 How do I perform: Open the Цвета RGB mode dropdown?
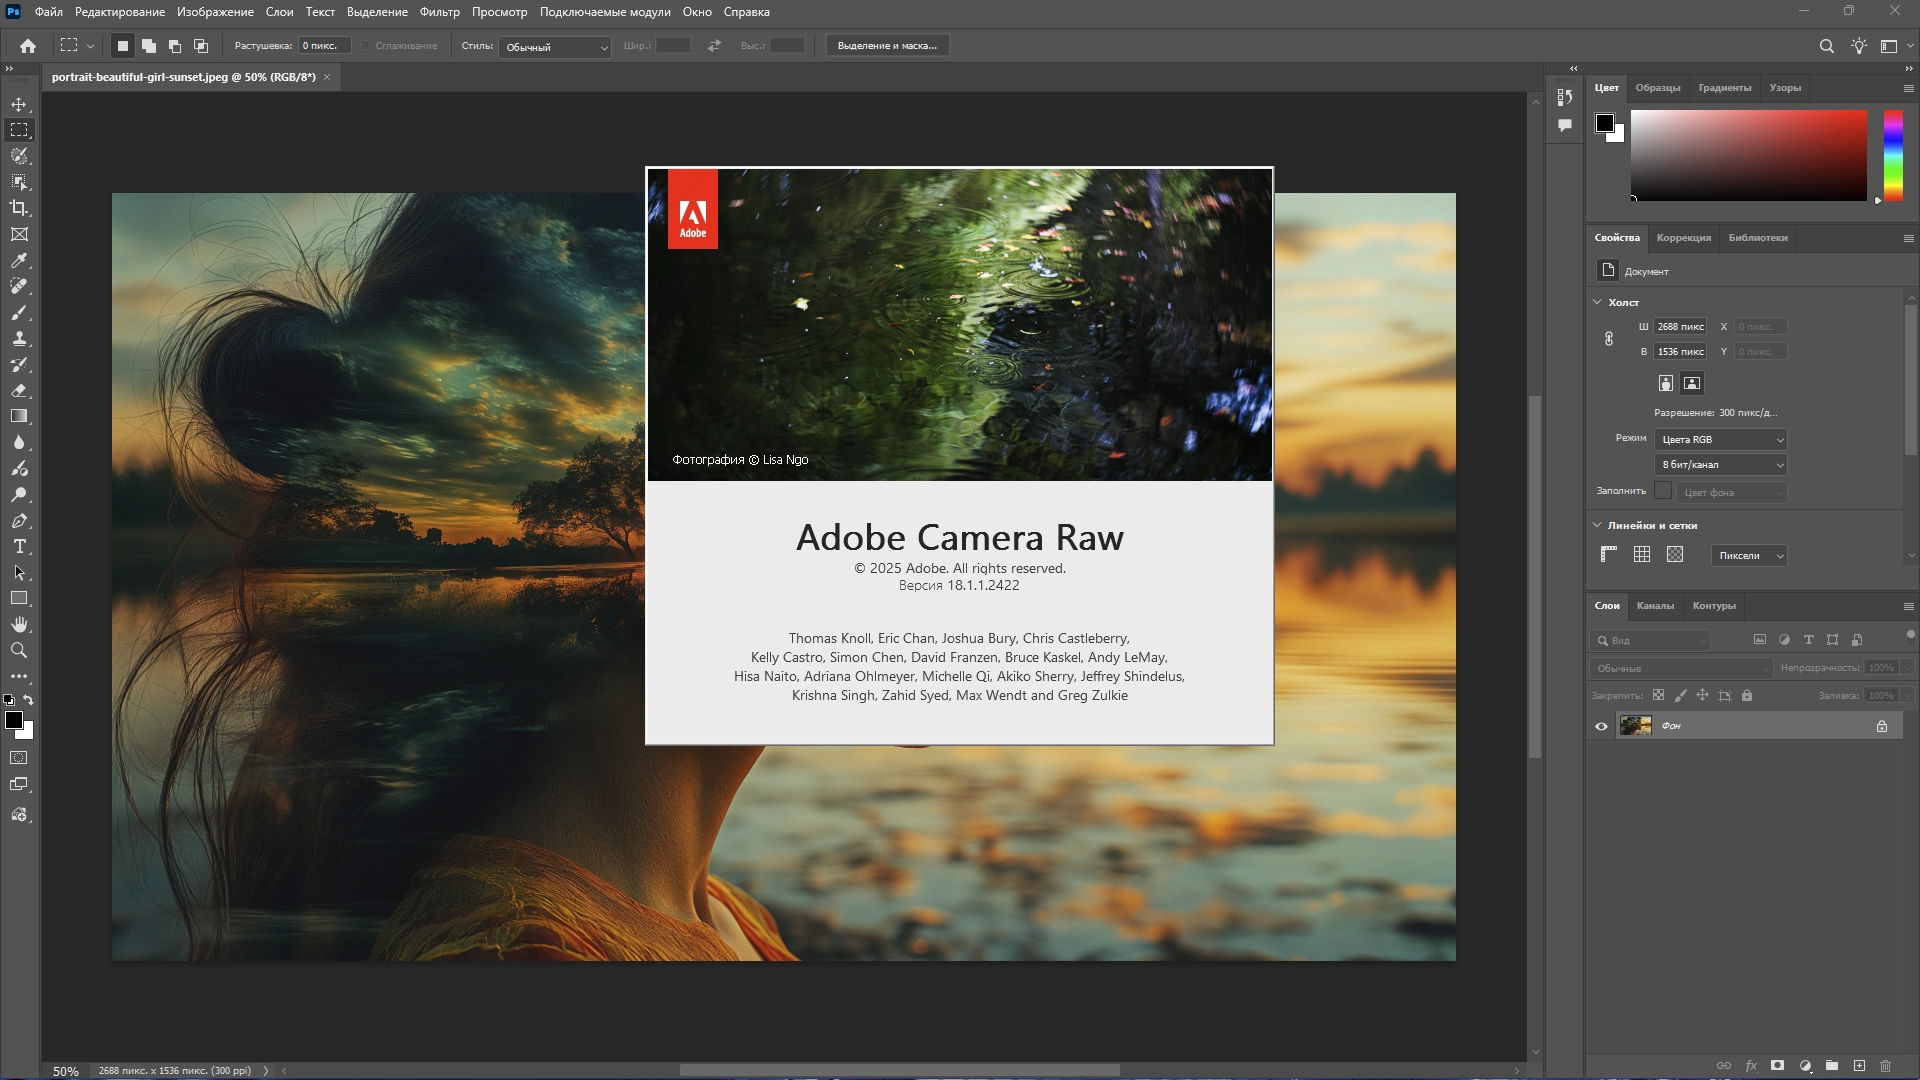pos(1721,440)
